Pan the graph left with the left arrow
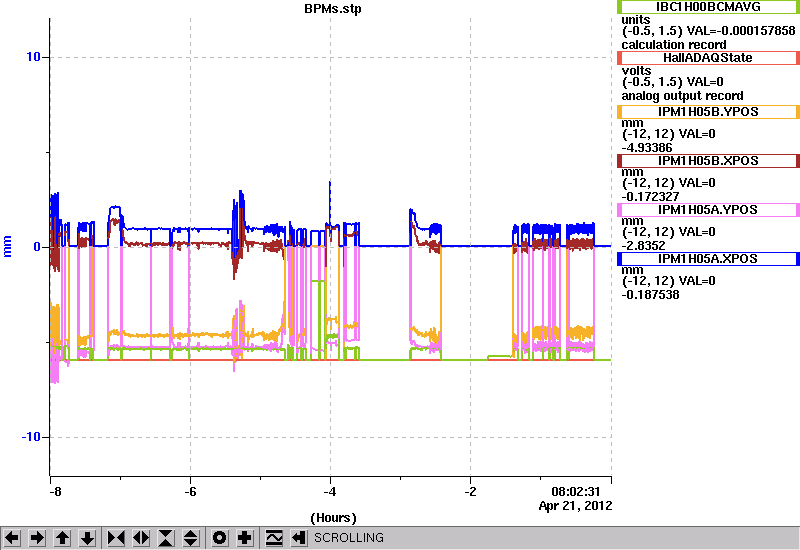This screenshot has height=550, width=800. point(12,538)
